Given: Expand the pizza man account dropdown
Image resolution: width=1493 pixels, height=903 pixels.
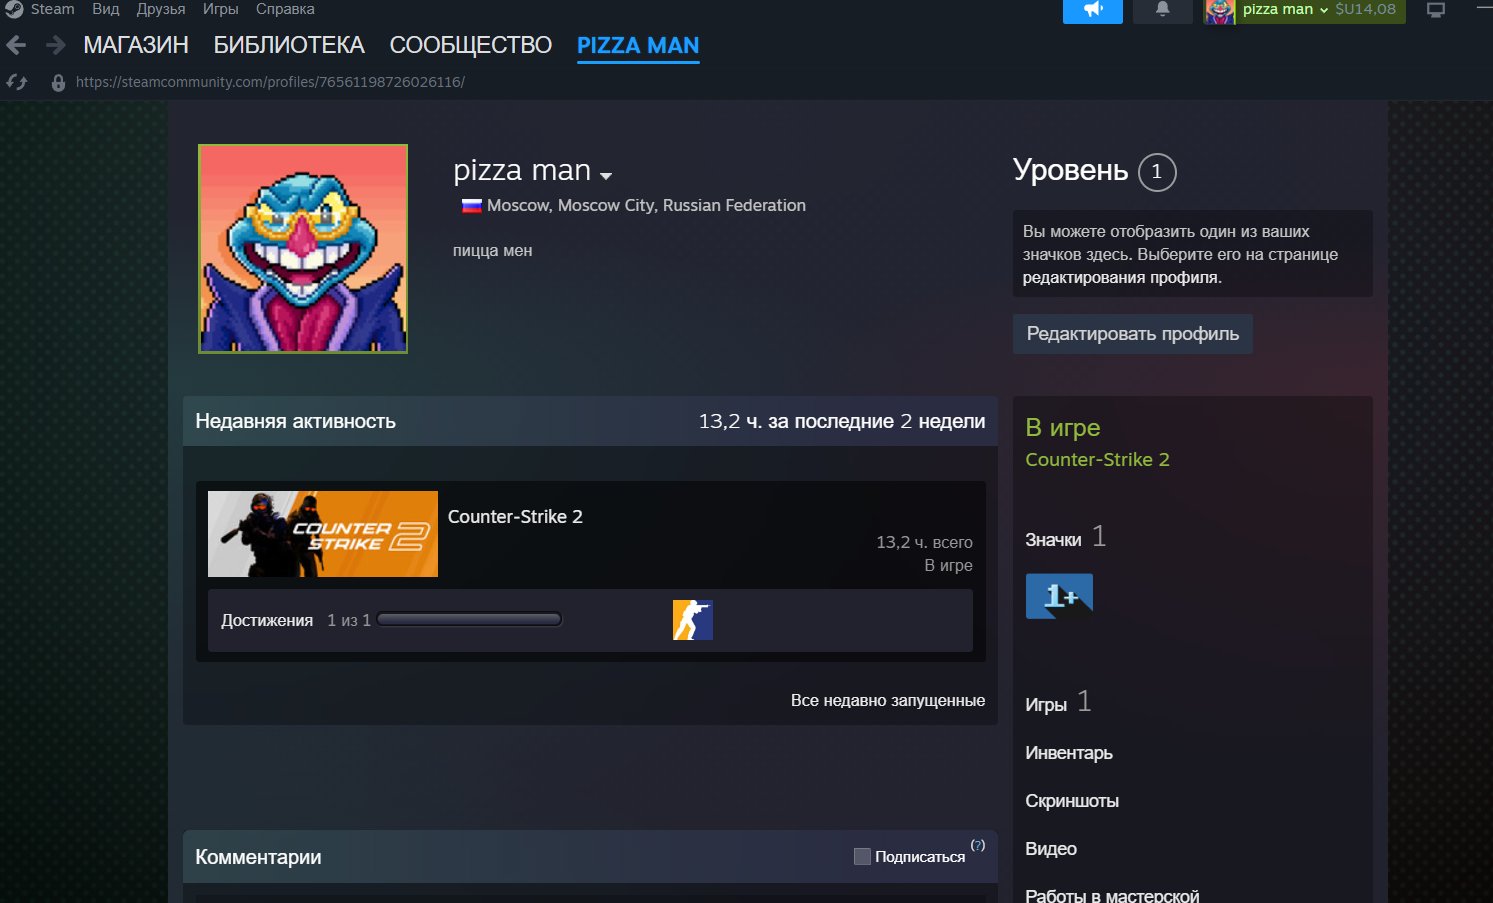Looking at the screenshot, I should pos(1286,9).
